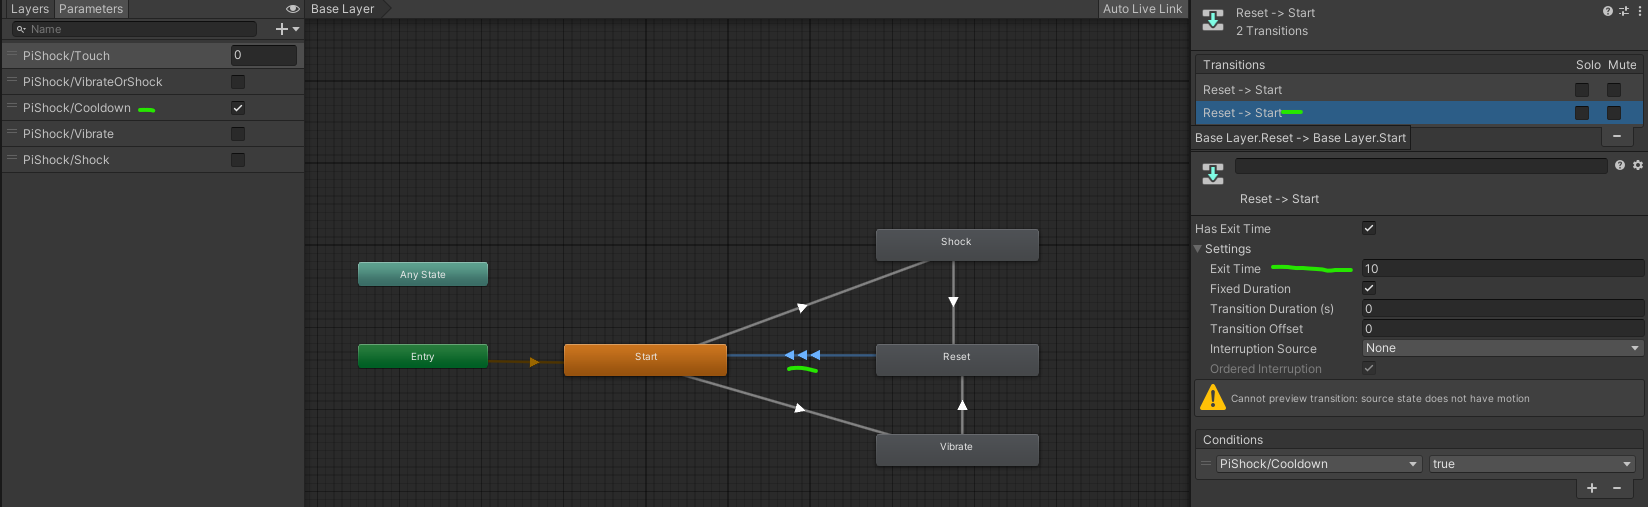Click the Base Layer breadcrumb
Viewport: 1648px width, 507px height.
[343, 9]
